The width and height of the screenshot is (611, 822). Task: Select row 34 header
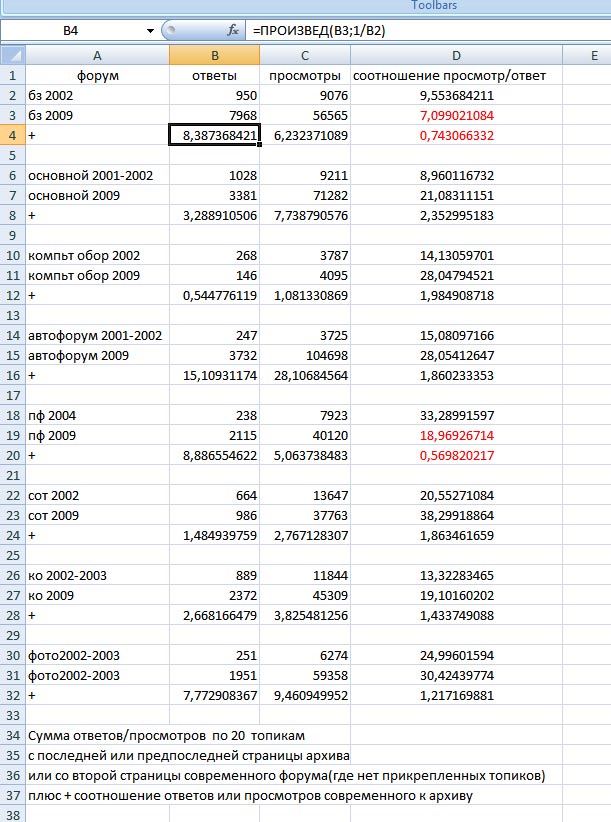click(12, 735)
